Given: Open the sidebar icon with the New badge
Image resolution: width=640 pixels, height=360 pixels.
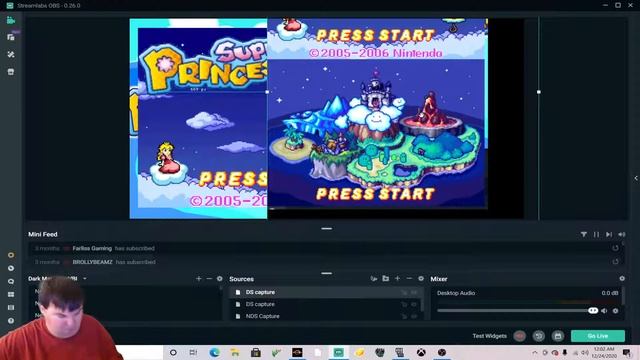Looking at the screenshot, I should coord(11,37).
